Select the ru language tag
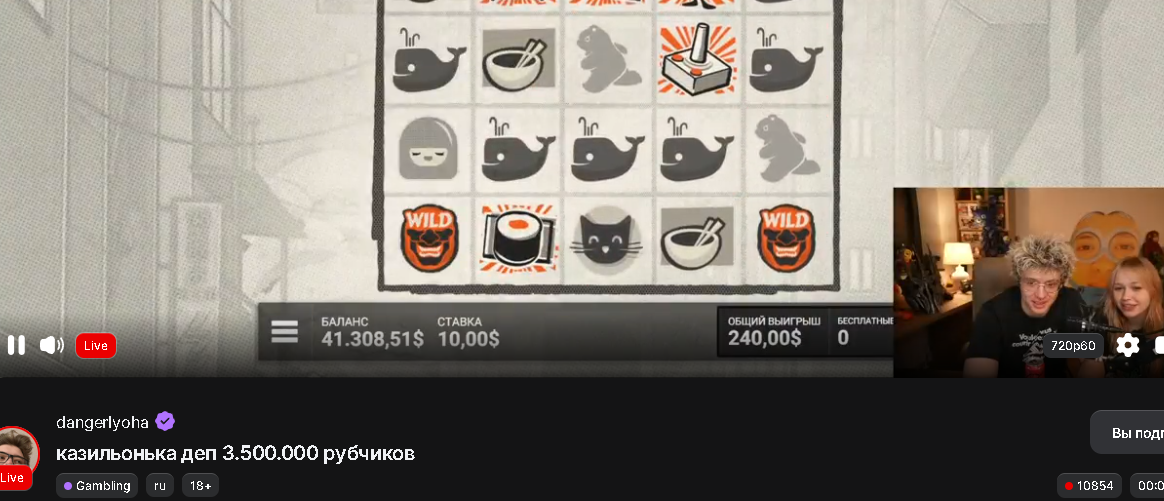This screenshot has width=1164, height=501. coord(160,485)
